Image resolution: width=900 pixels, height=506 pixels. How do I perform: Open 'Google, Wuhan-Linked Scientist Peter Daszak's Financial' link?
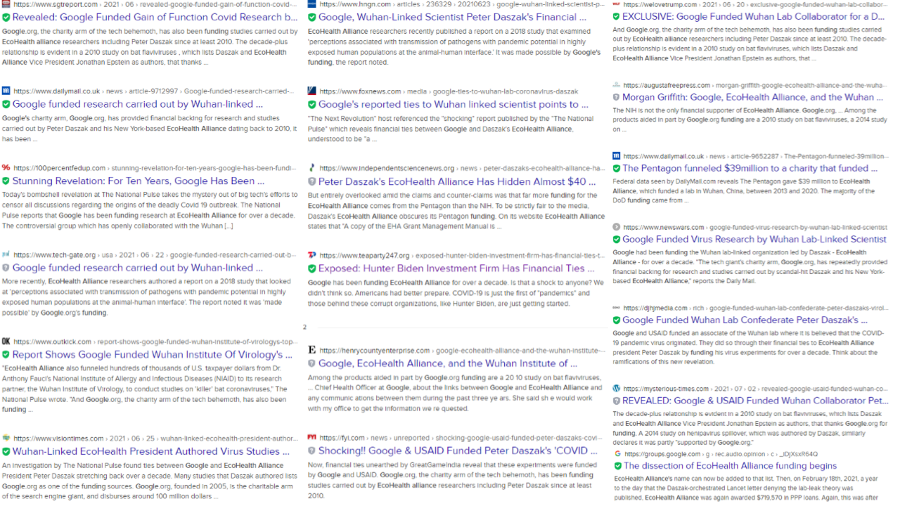click(x=452, y=17)
